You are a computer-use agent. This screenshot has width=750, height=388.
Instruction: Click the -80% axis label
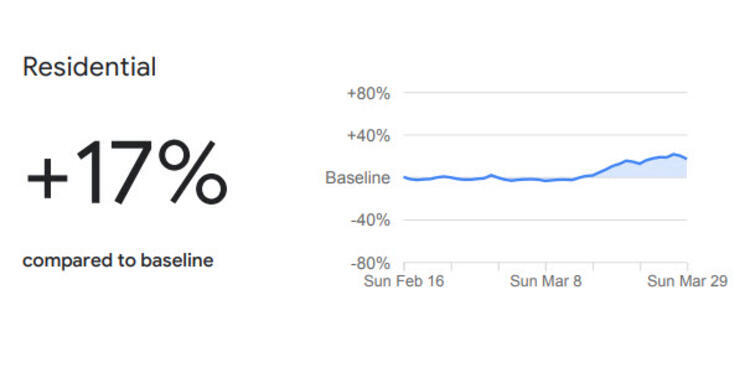pyautogui.click(x=370, y=263)
